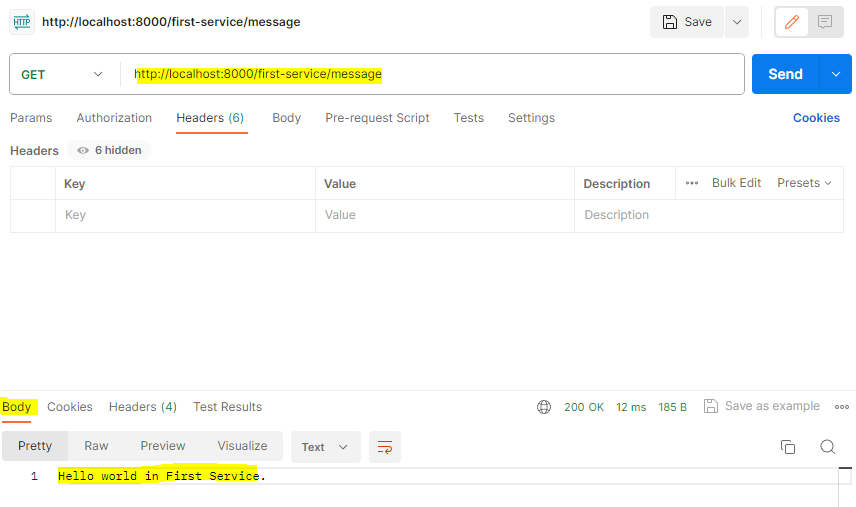Switch to the Authorization tab
The height and width of the screenshot is (507, 856).
coord(114,118)
